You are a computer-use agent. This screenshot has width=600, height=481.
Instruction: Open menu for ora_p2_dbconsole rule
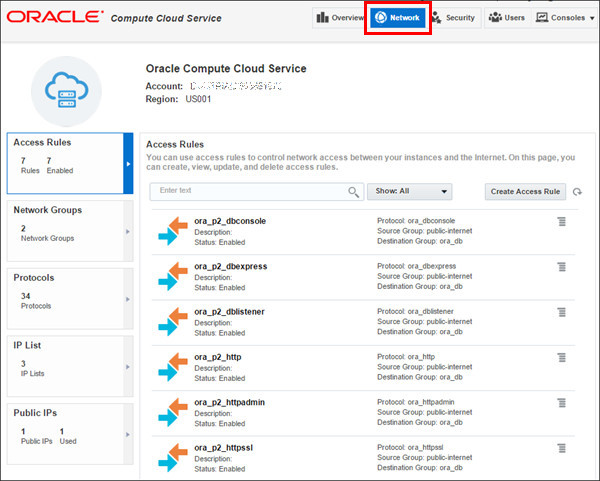pos(561,221)
